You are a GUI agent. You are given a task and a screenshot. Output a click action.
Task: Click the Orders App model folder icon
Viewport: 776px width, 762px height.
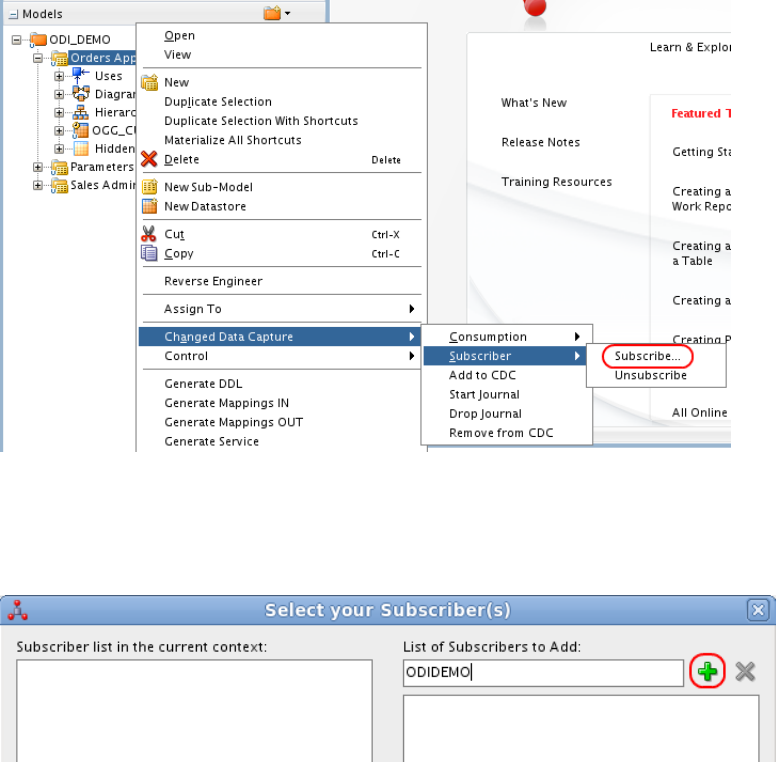coord(59,58)
